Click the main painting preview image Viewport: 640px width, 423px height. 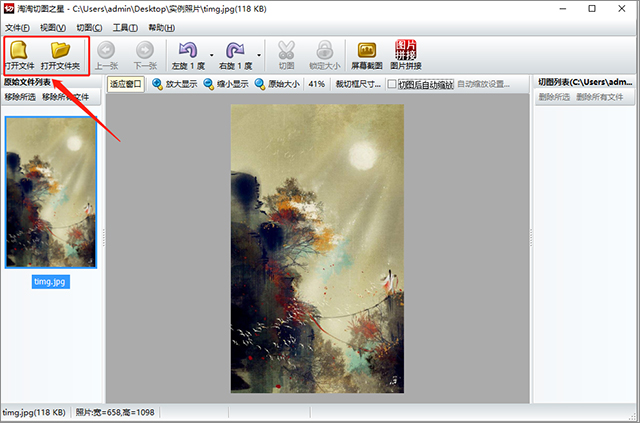(317, 249)
